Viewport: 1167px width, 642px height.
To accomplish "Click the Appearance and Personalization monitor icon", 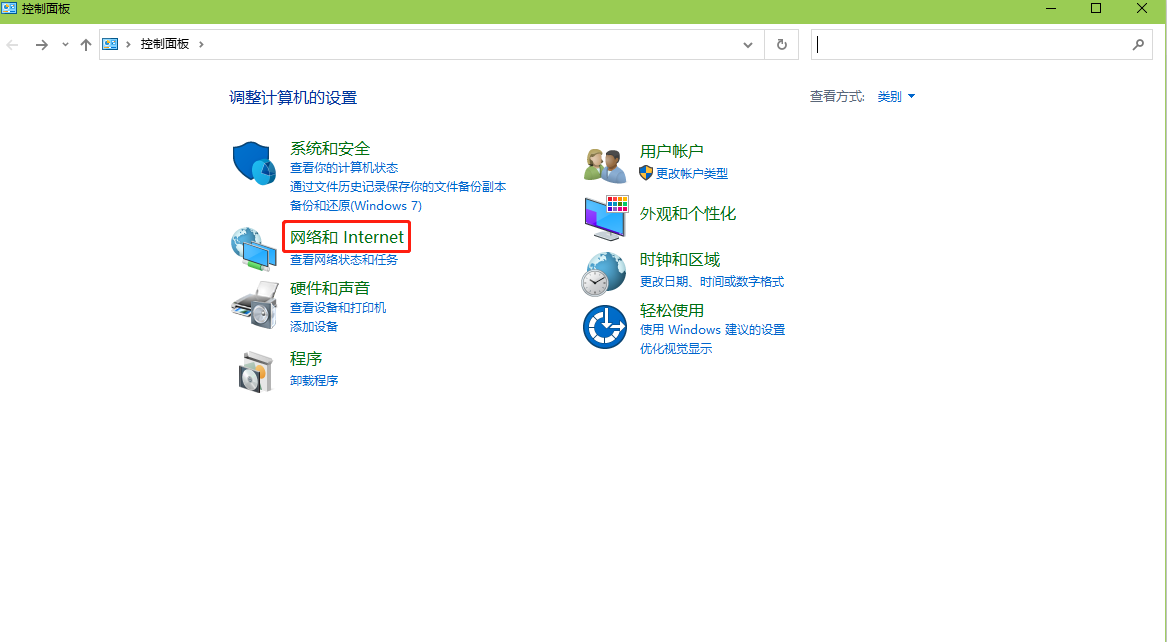I will coord(605,217).
